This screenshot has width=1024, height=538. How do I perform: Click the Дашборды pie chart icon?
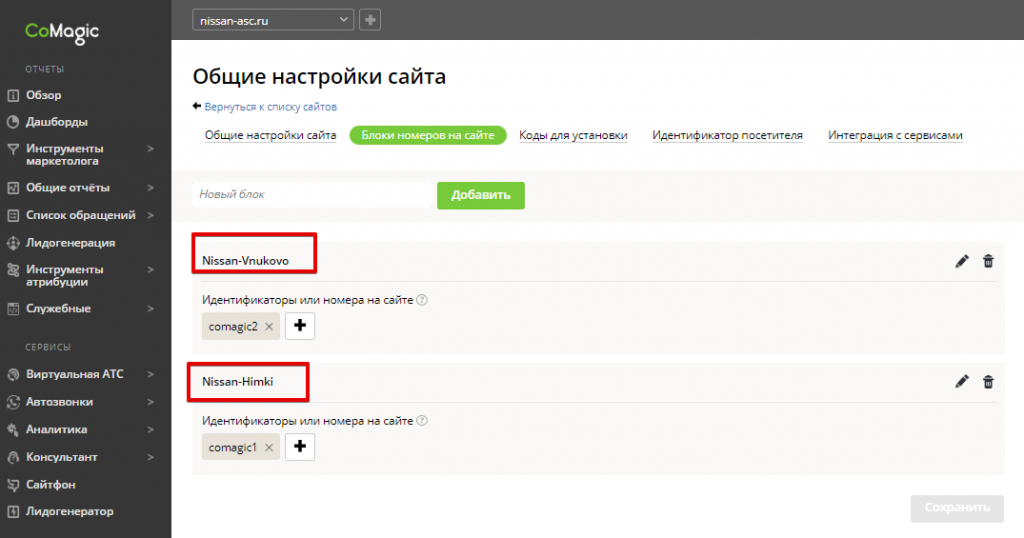pyautogui.click(x=13, y=122)
